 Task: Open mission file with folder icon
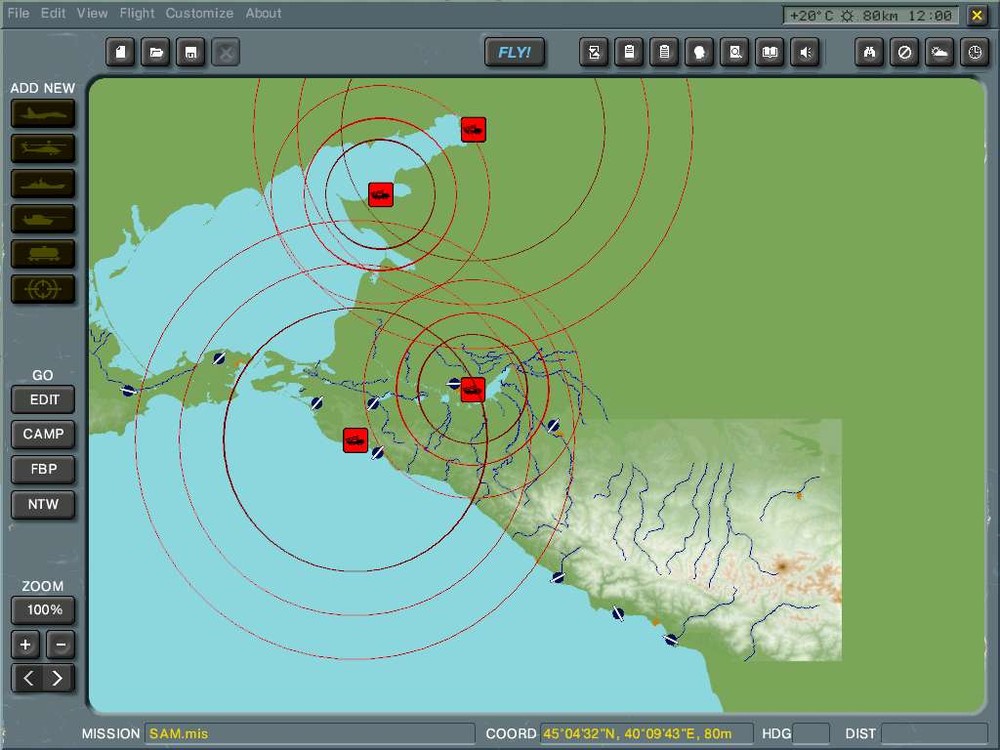(155, 53)
